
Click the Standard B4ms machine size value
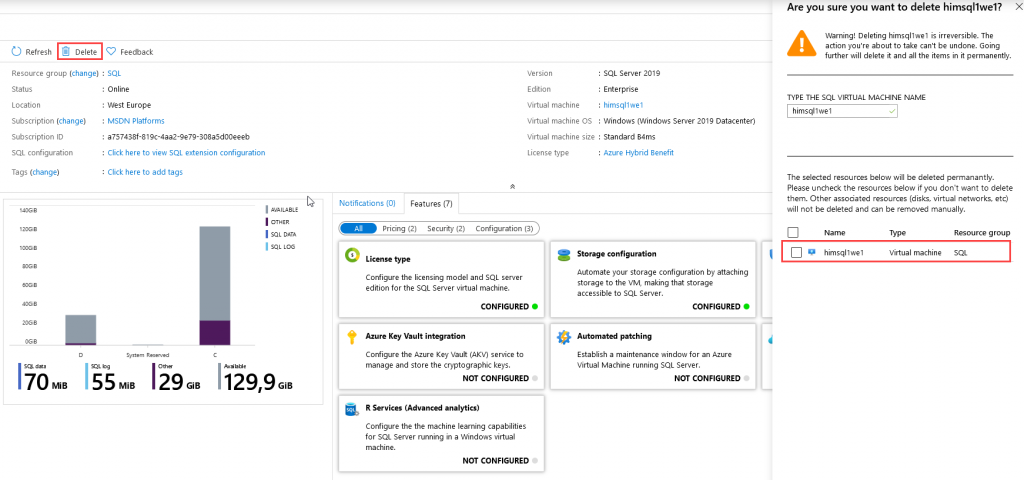629,137
